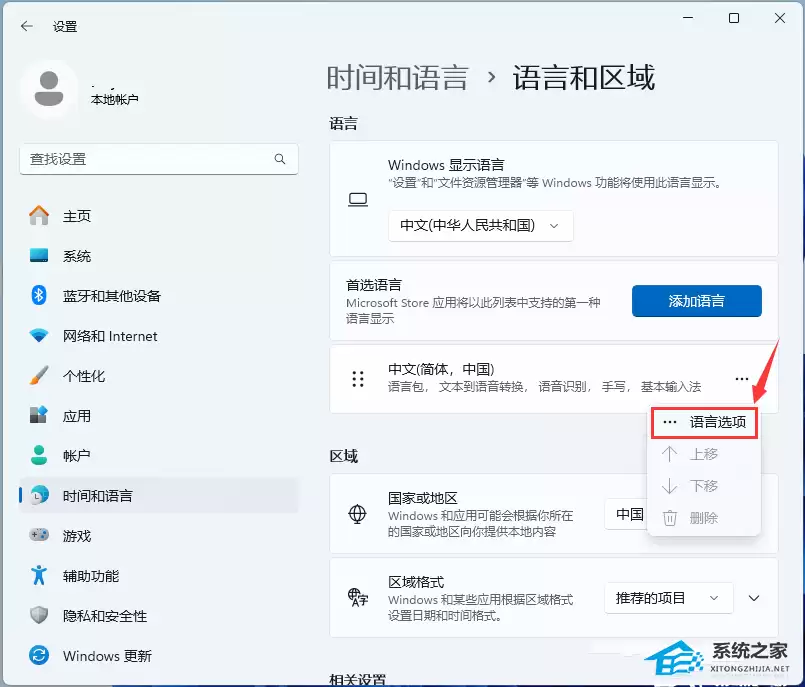Go to 系统 settings
The image size is (805, 687).
pos(159,256)
